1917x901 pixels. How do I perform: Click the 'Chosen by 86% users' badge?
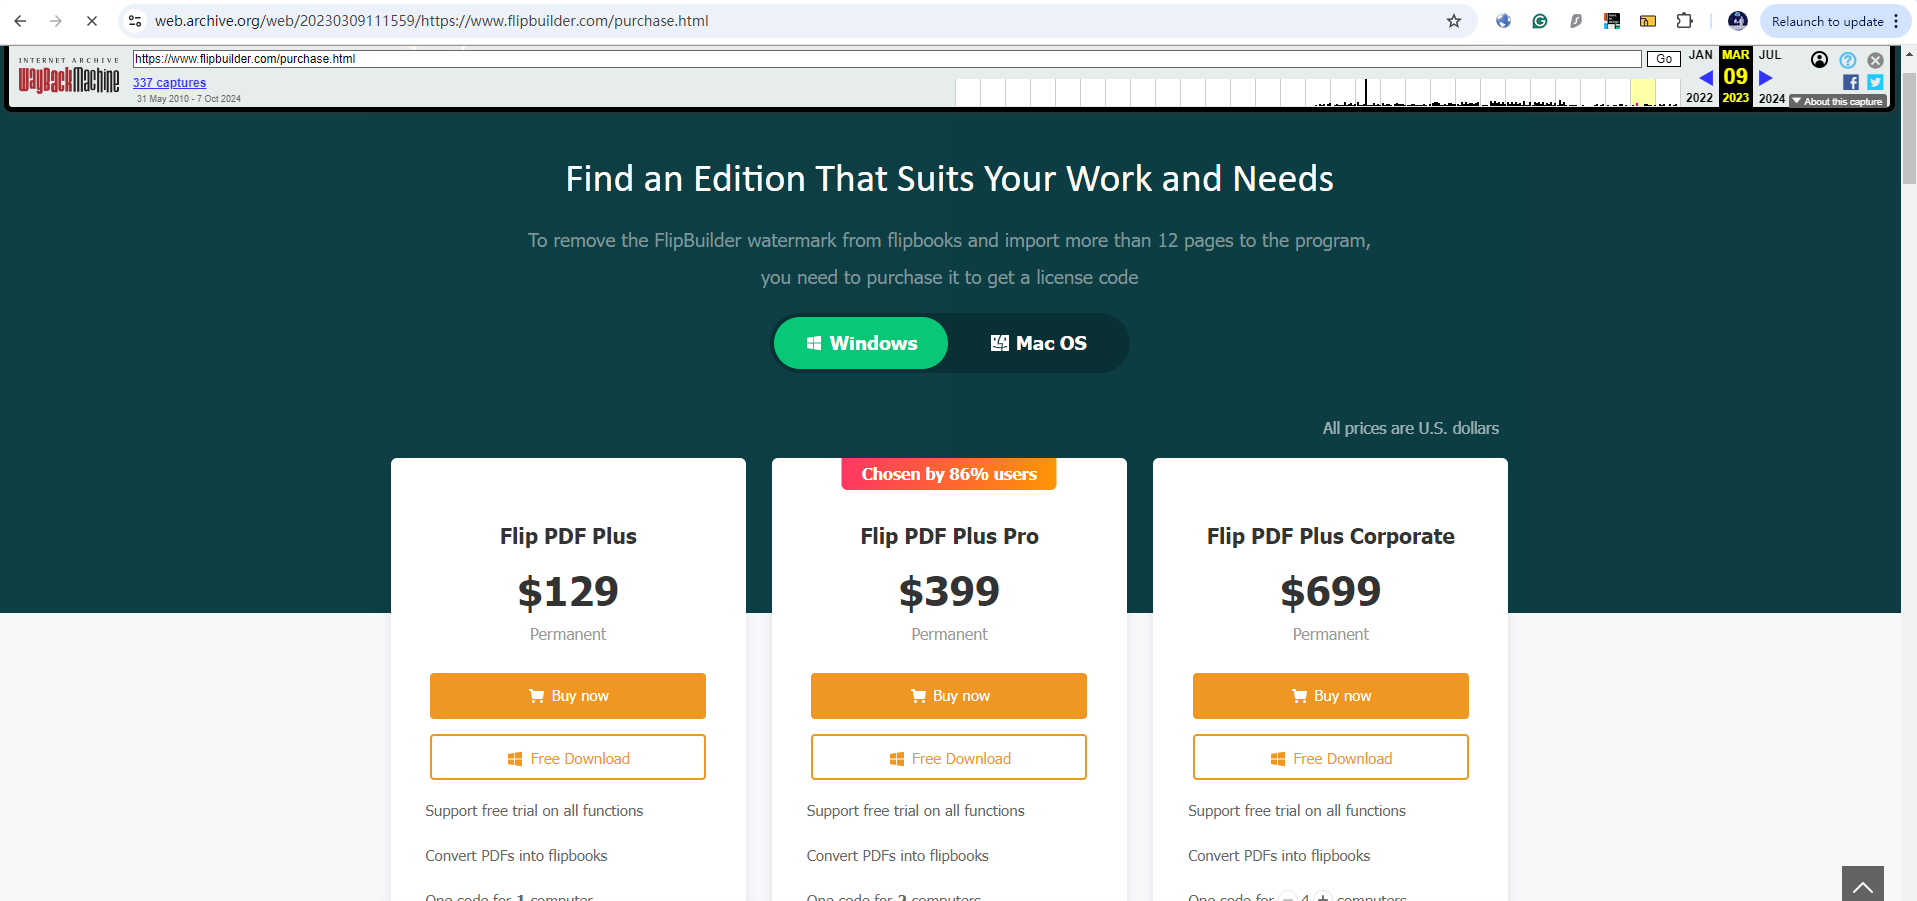click(949, 474)
